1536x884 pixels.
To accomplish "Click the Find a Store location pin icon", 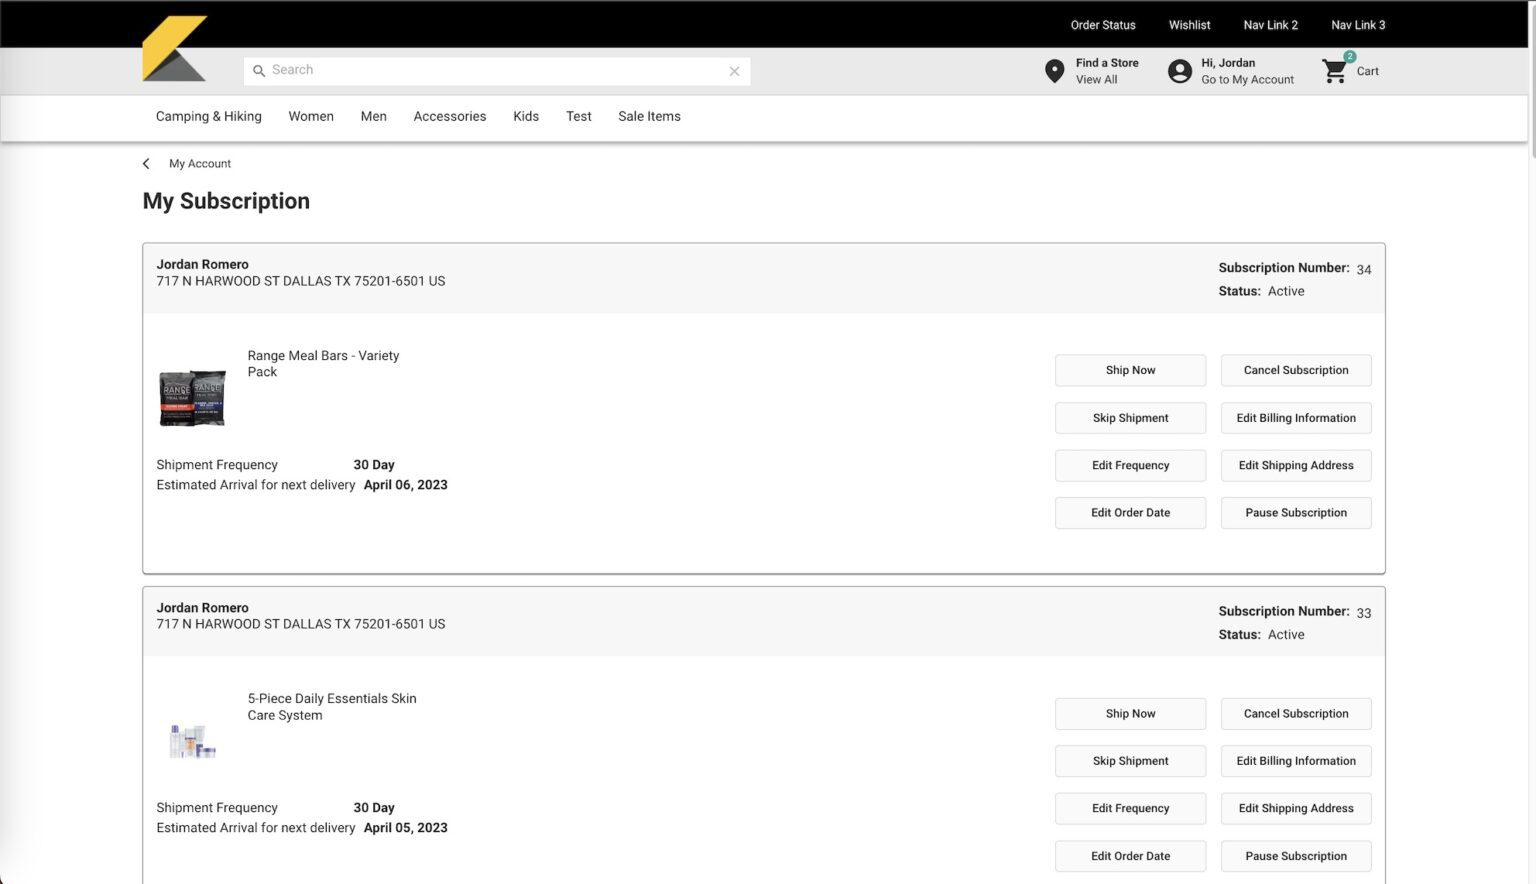I will pyautogui.click(x=1054, y=70).
